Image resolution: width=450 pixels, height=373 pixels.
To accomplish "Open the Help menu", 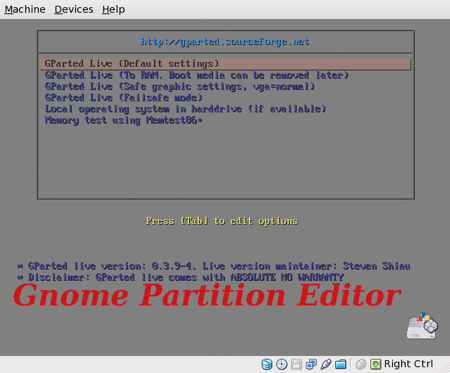I will click(113, 9).
